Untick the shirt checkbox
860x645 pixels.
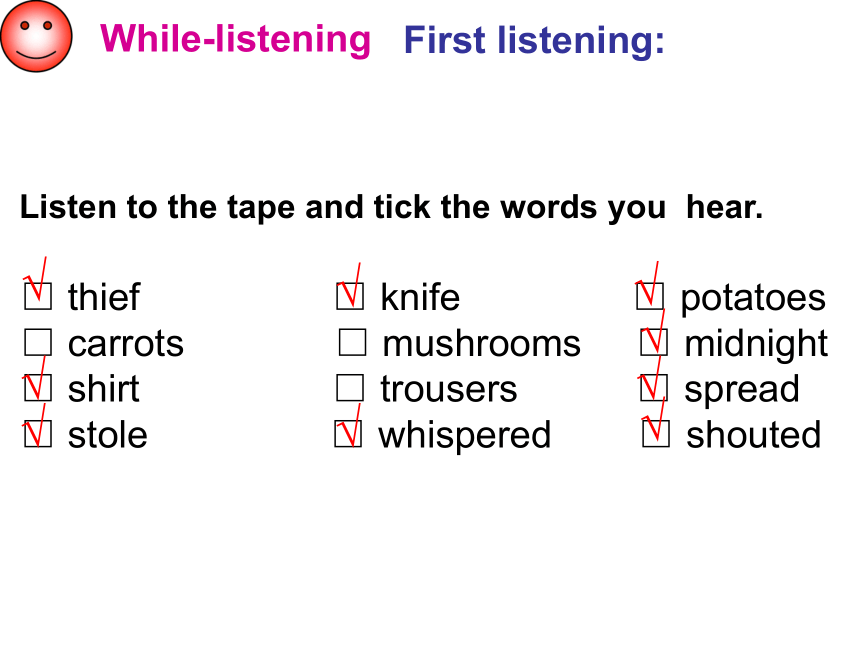coord(38,388)
